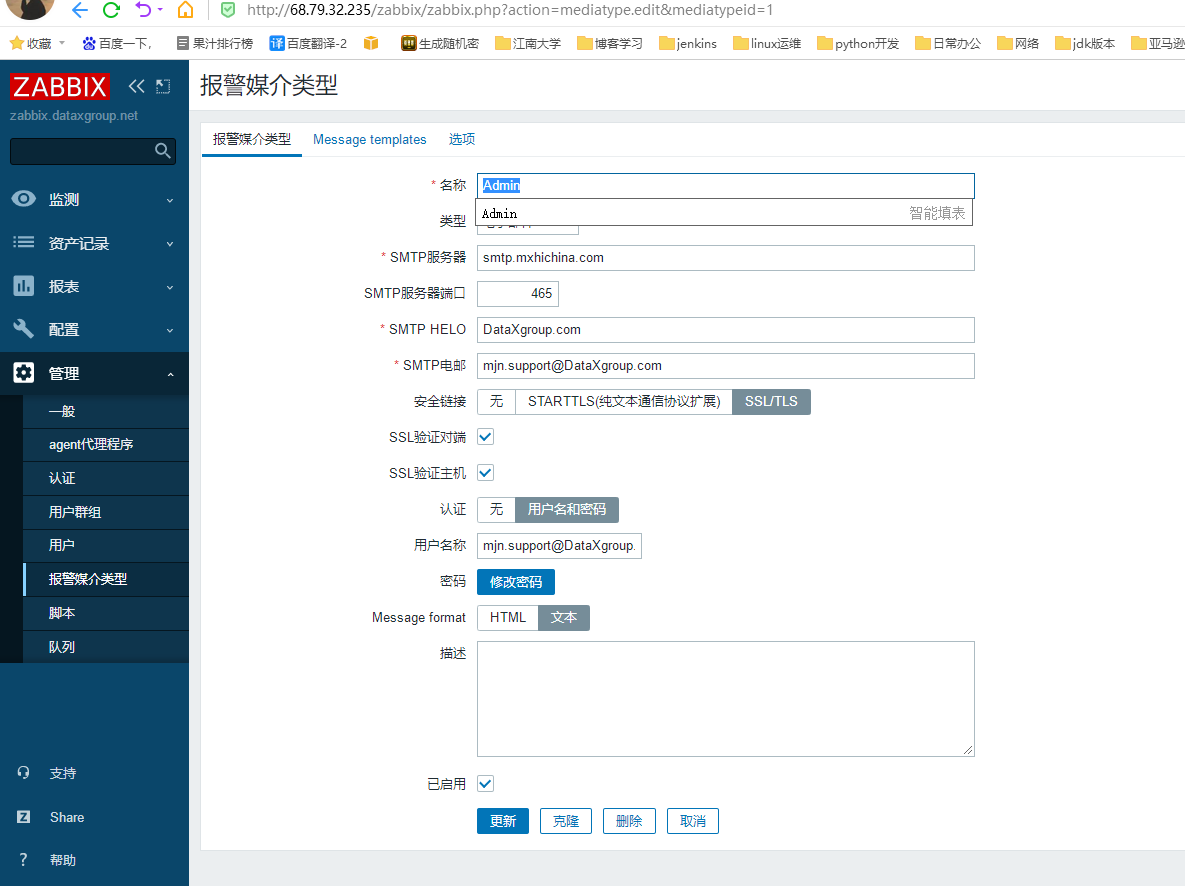Image resolution: width=1185 pixels, height=886 pixels.
Task: Uncheck the 已启用 checkbox
Action: 485,784
